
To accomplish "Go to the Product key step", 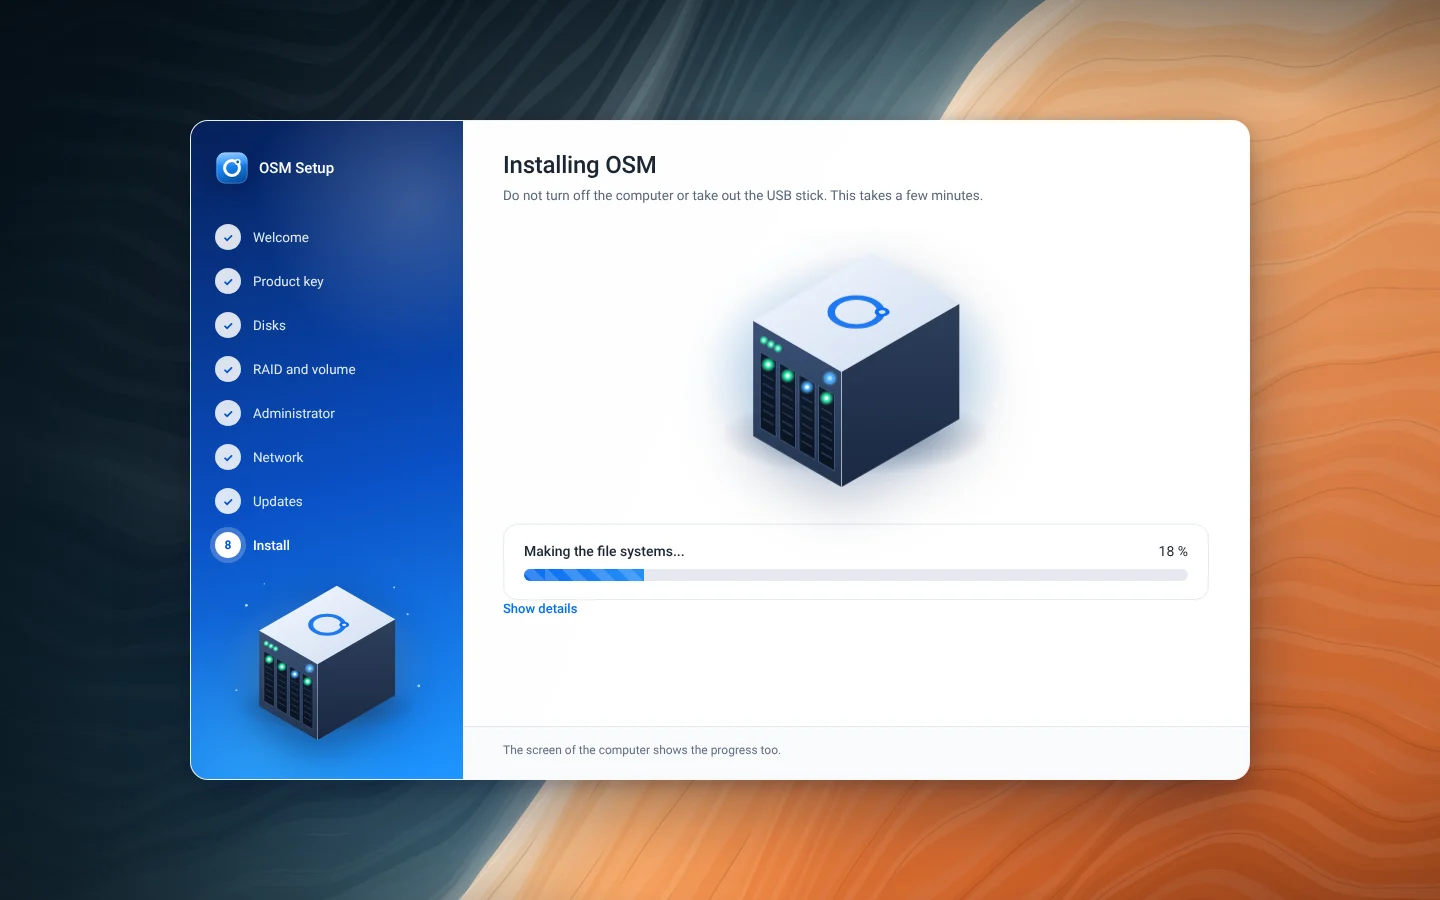I will pyautogui.click(x=288, y=281).
